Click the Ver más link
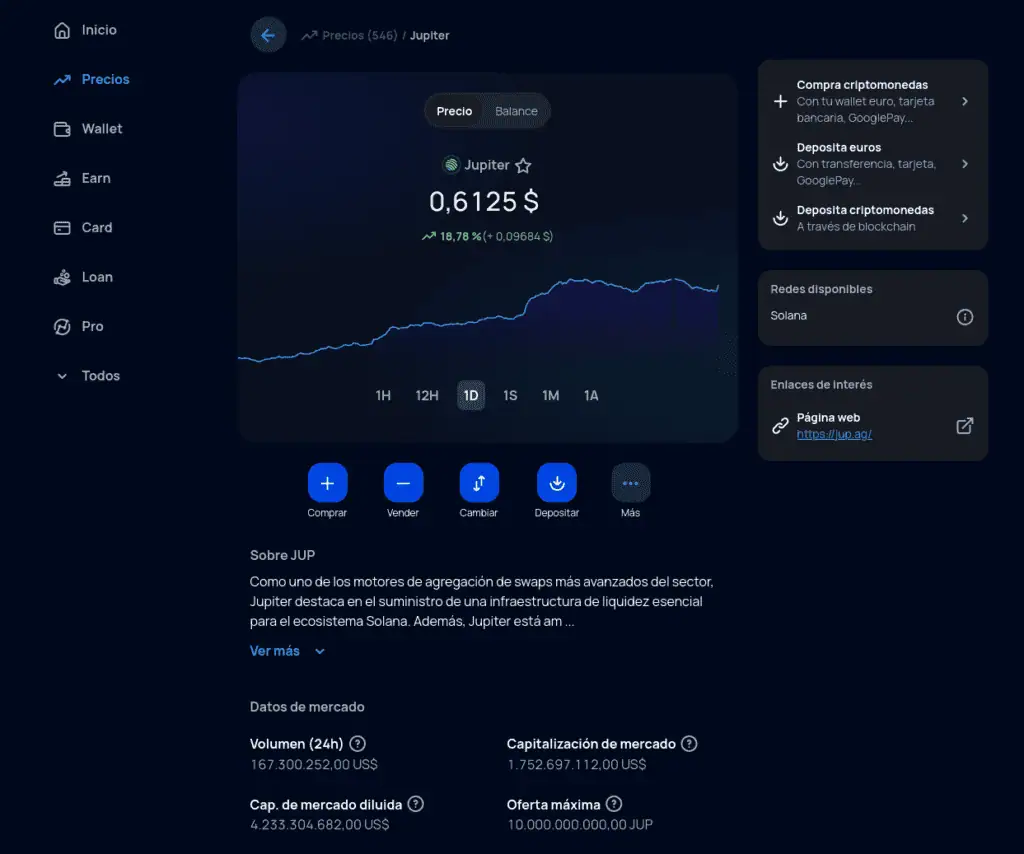The width and height of the screenshot is (1024, 854). coord(274,651)
